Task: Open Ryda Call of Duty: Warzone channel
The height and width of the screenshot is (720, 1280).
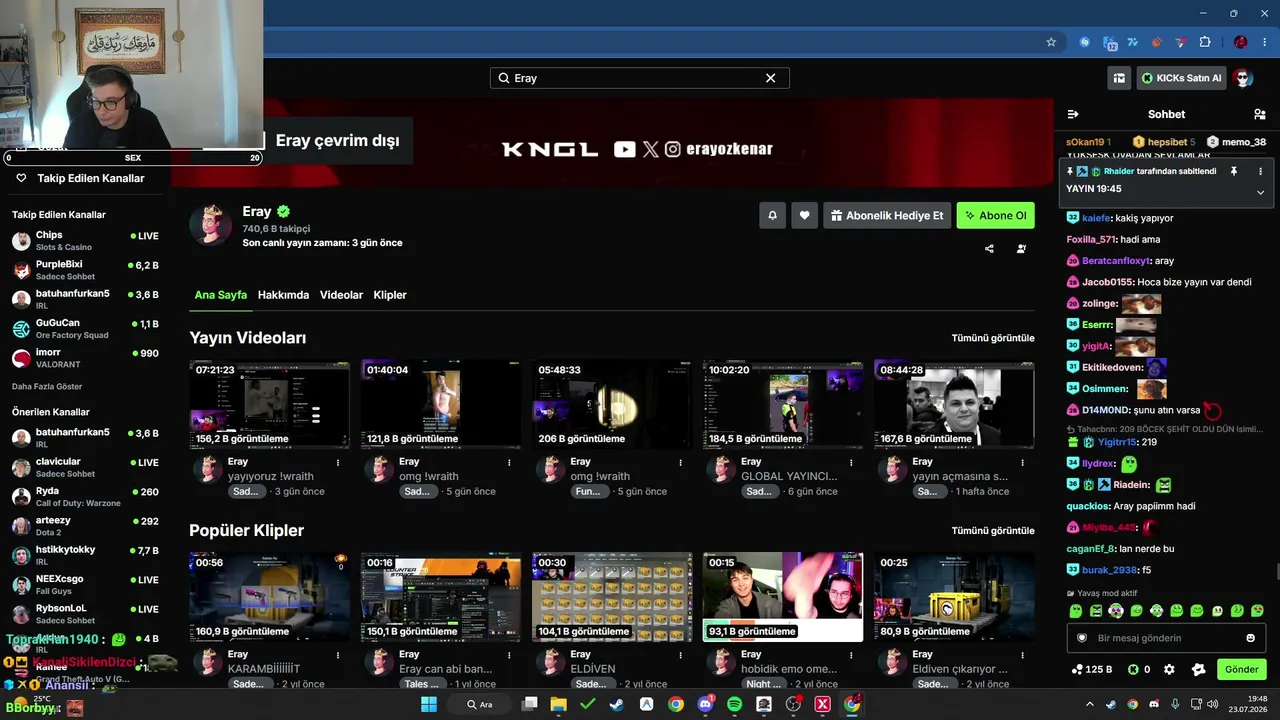Action: coord(85,497)
